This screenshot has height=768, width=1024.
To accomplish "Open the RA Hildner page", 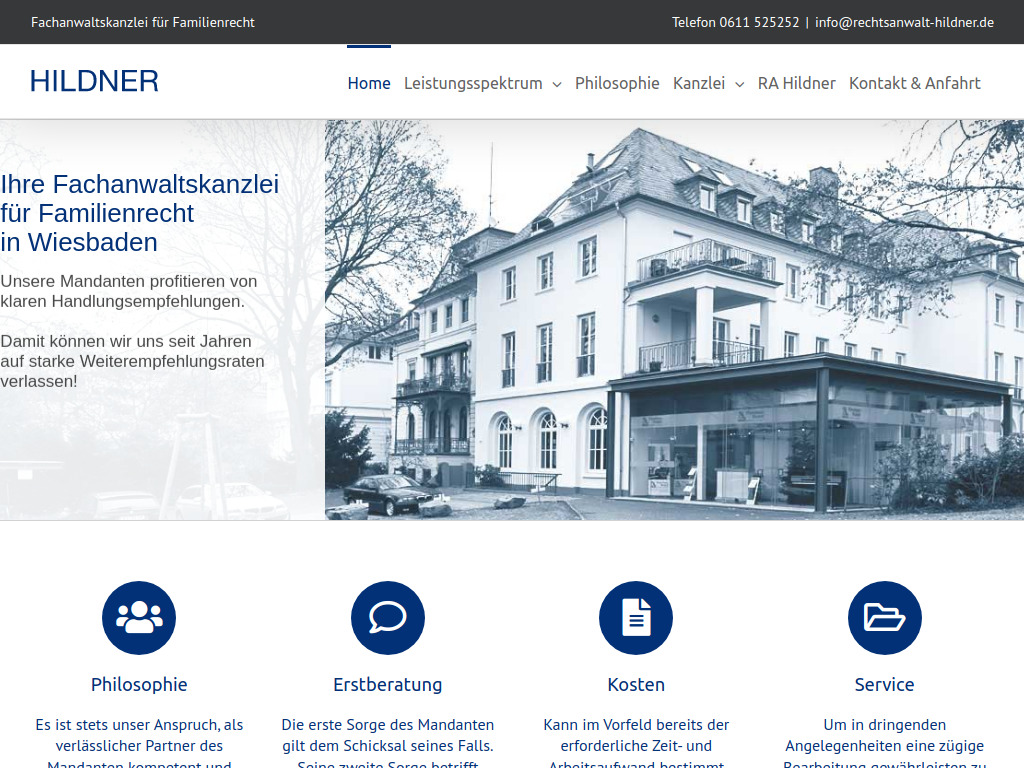I will pyautogui.click(x=797, y=83).
